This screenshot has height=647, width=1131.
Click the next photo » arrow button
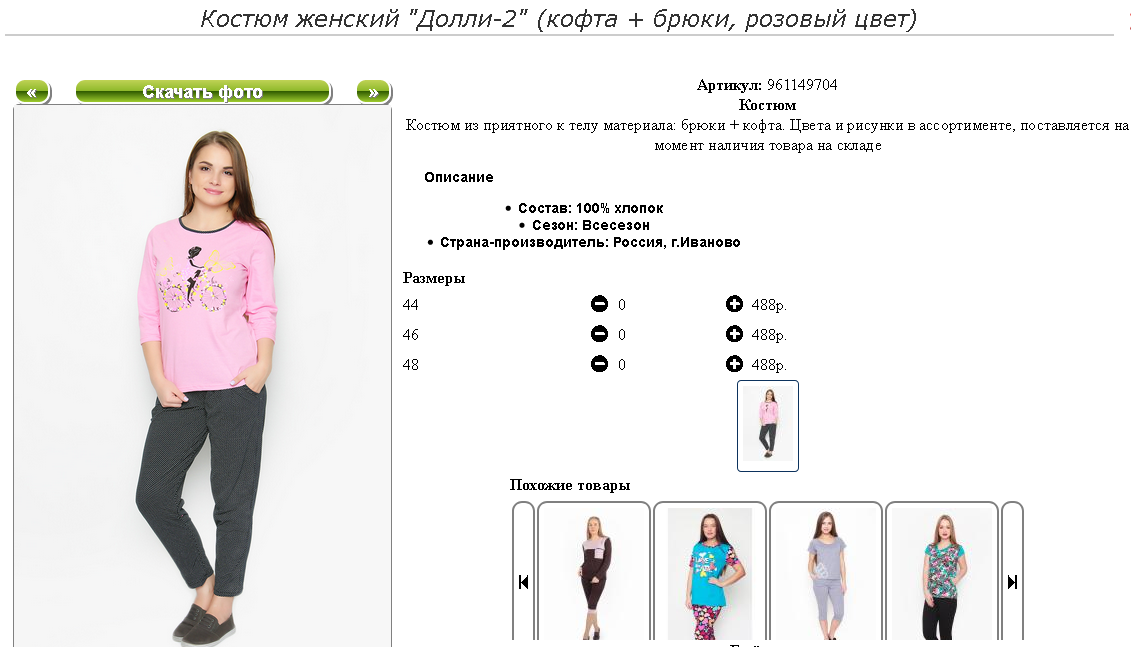[374, 92]
